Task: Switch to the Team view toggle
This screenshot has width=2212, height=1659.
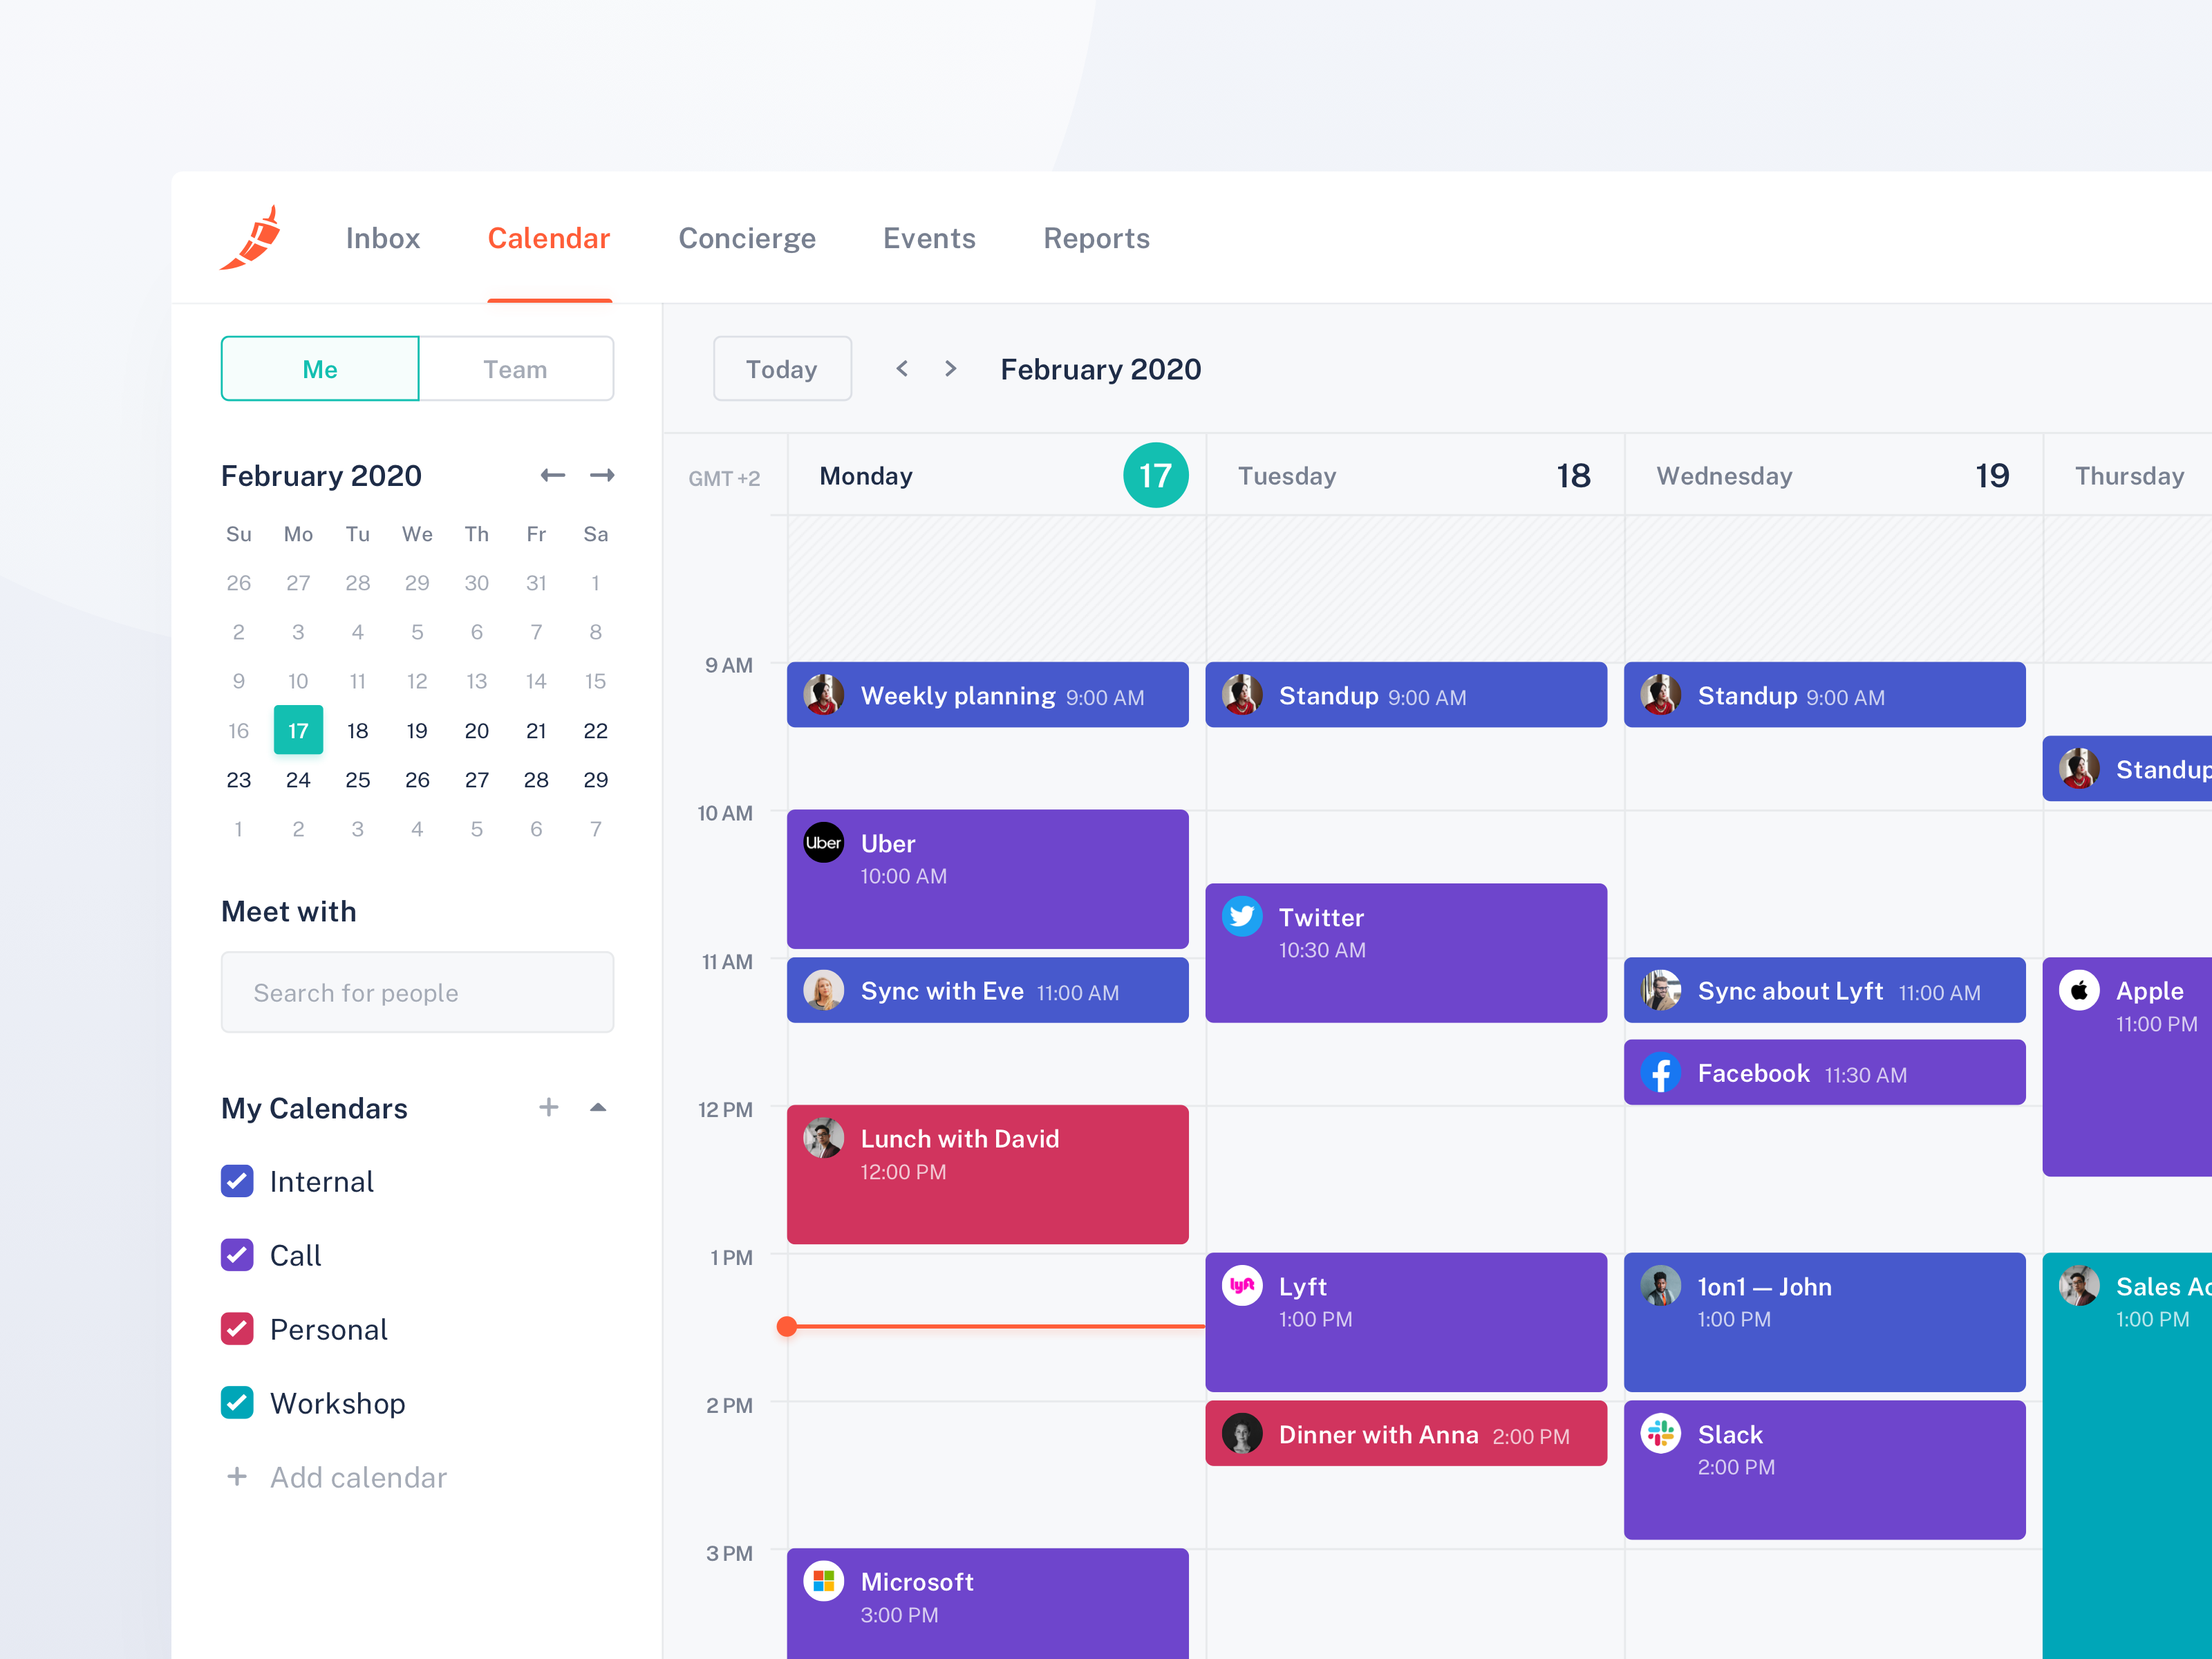Action: [516, 369]
